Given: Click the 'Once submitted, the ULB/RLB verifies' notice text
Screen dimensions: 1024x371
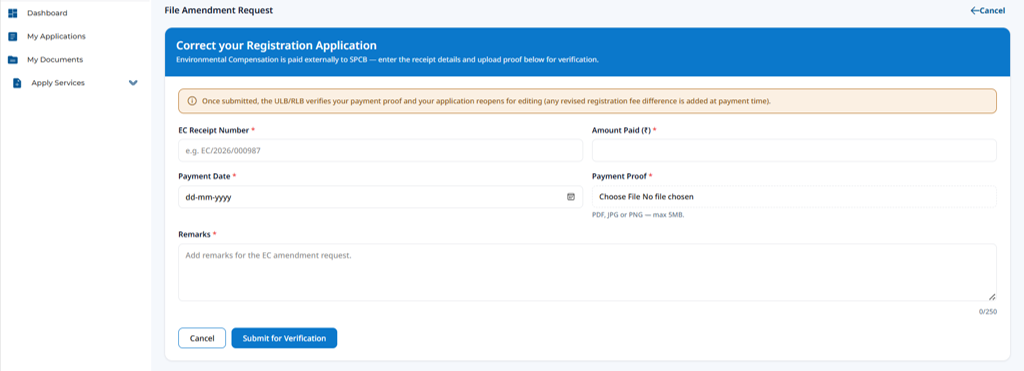Looking at the screenshot, I should point(487,101).
